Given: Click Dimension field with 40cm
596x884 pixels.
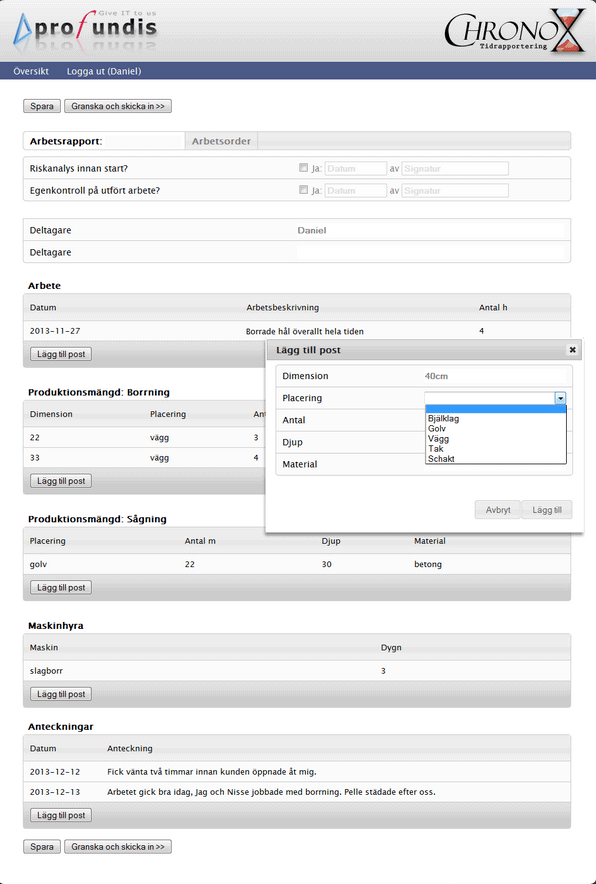Looking at the screenshot, I should pos(495,376).
